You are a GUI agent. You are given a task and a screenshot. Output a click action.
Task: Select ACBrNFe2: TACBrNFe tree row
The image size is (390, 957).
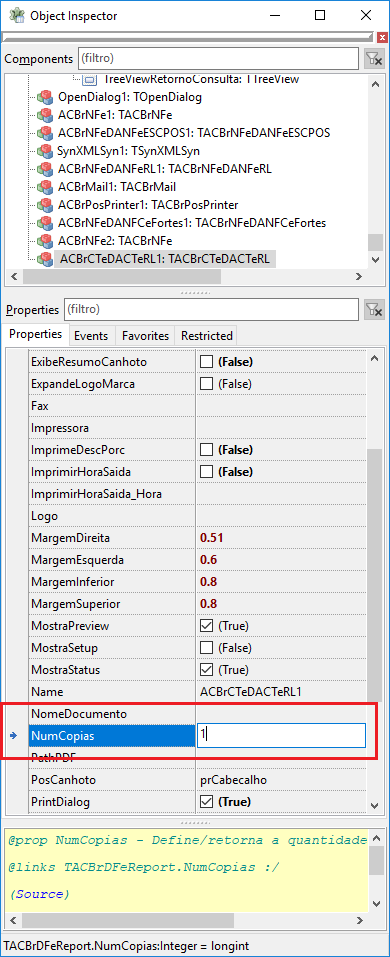(x=115, y=240)
